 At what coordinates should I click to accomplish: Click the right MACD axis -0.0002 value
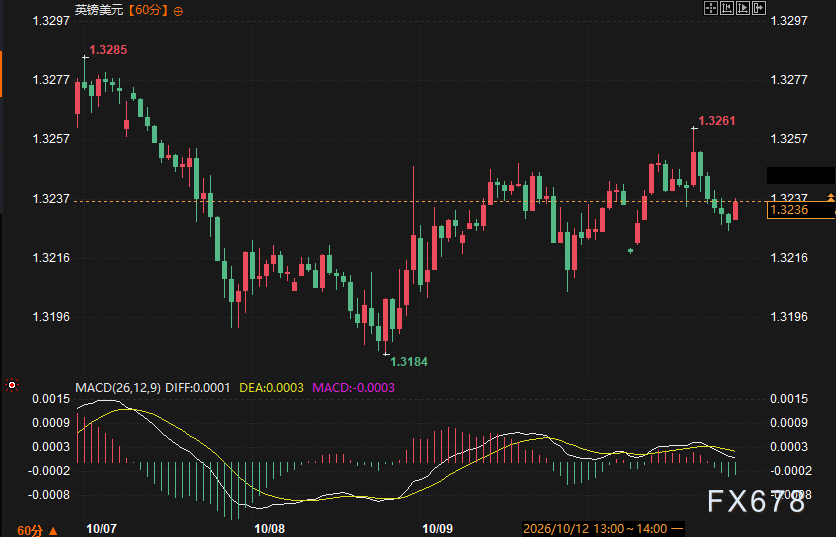pyautogui.click(x=791, y=471)
